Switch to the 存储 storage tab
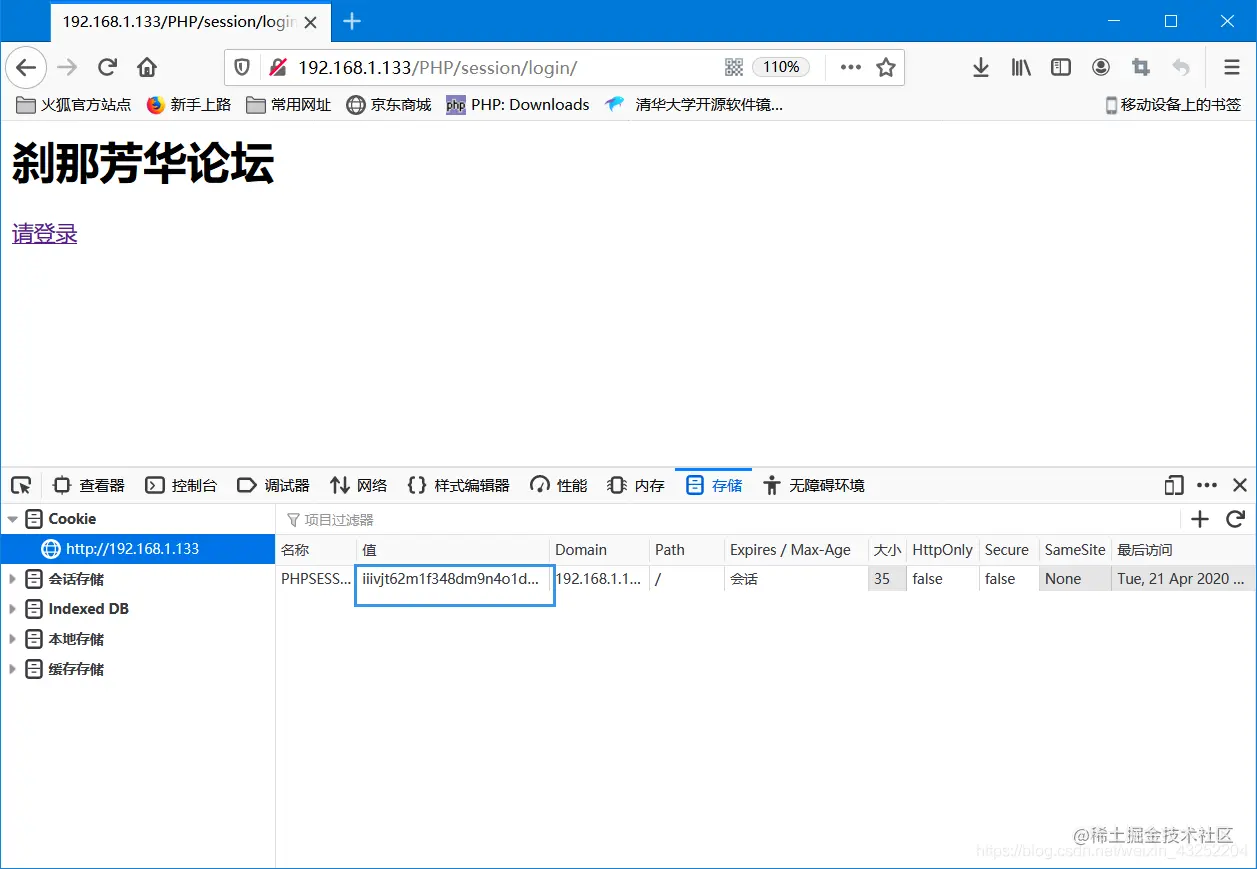 pyautogui.click(x=714, y=485)
